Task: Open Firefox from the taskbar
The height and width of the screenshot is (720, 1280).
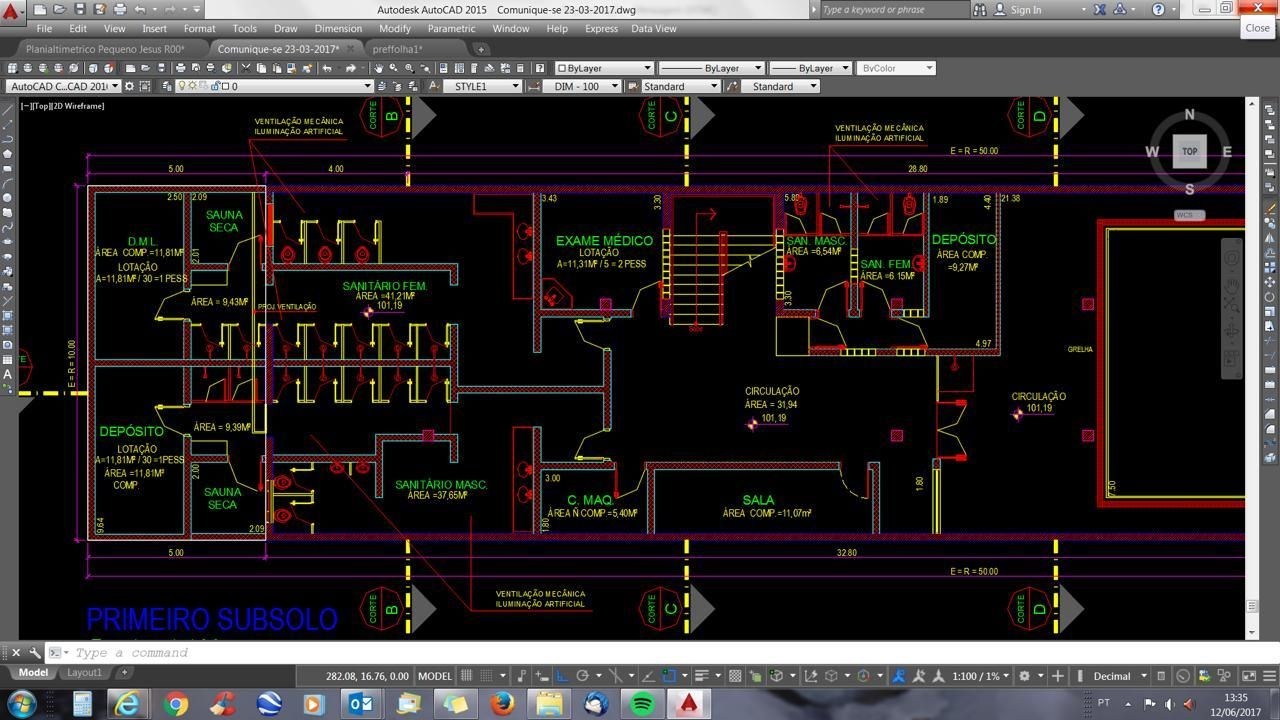Action: pos(502,704)
